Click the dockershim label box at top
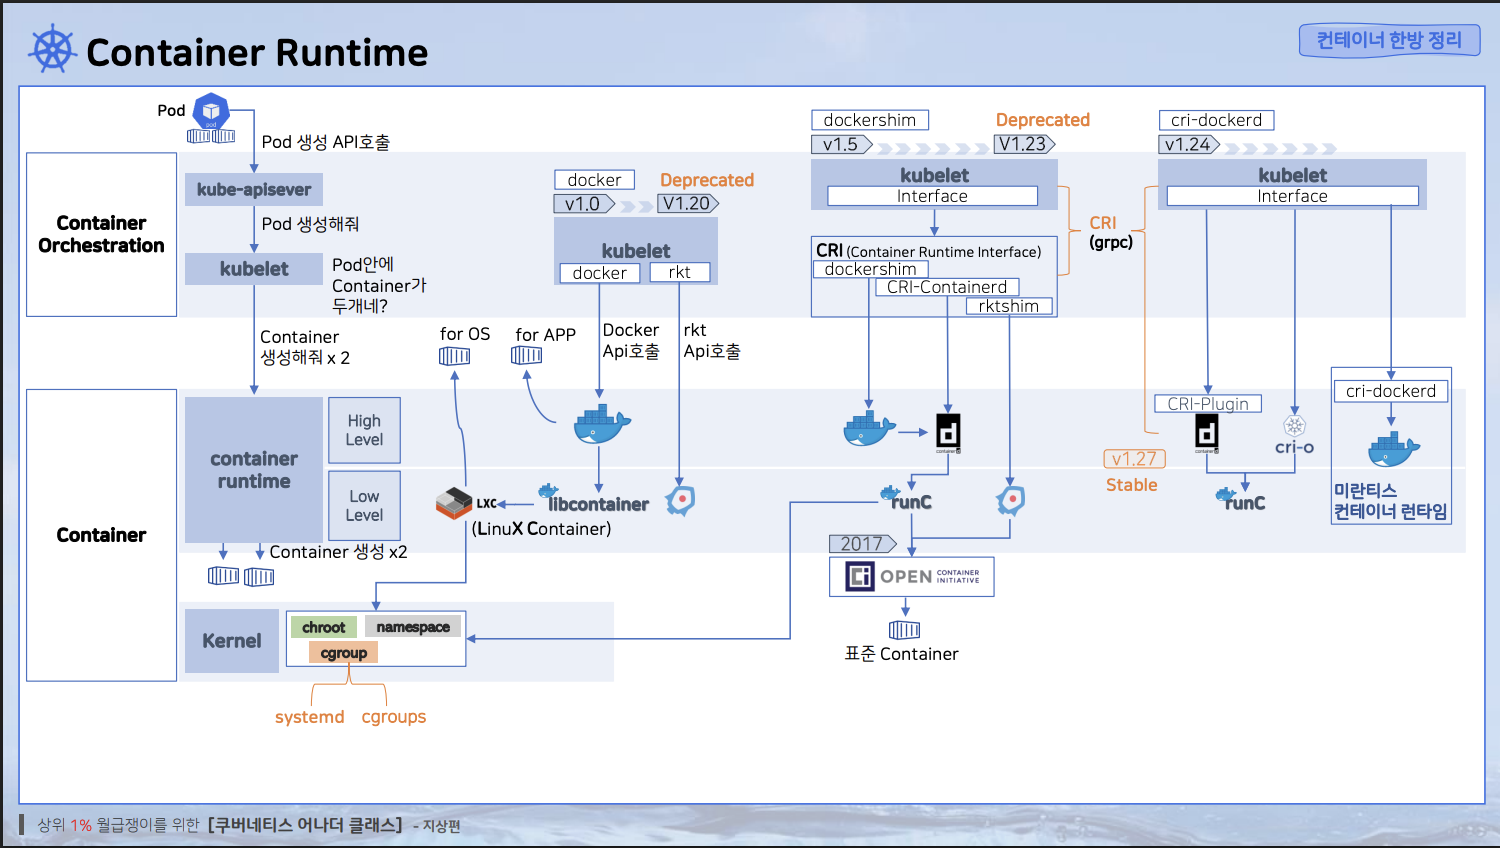 click(870, 120)
